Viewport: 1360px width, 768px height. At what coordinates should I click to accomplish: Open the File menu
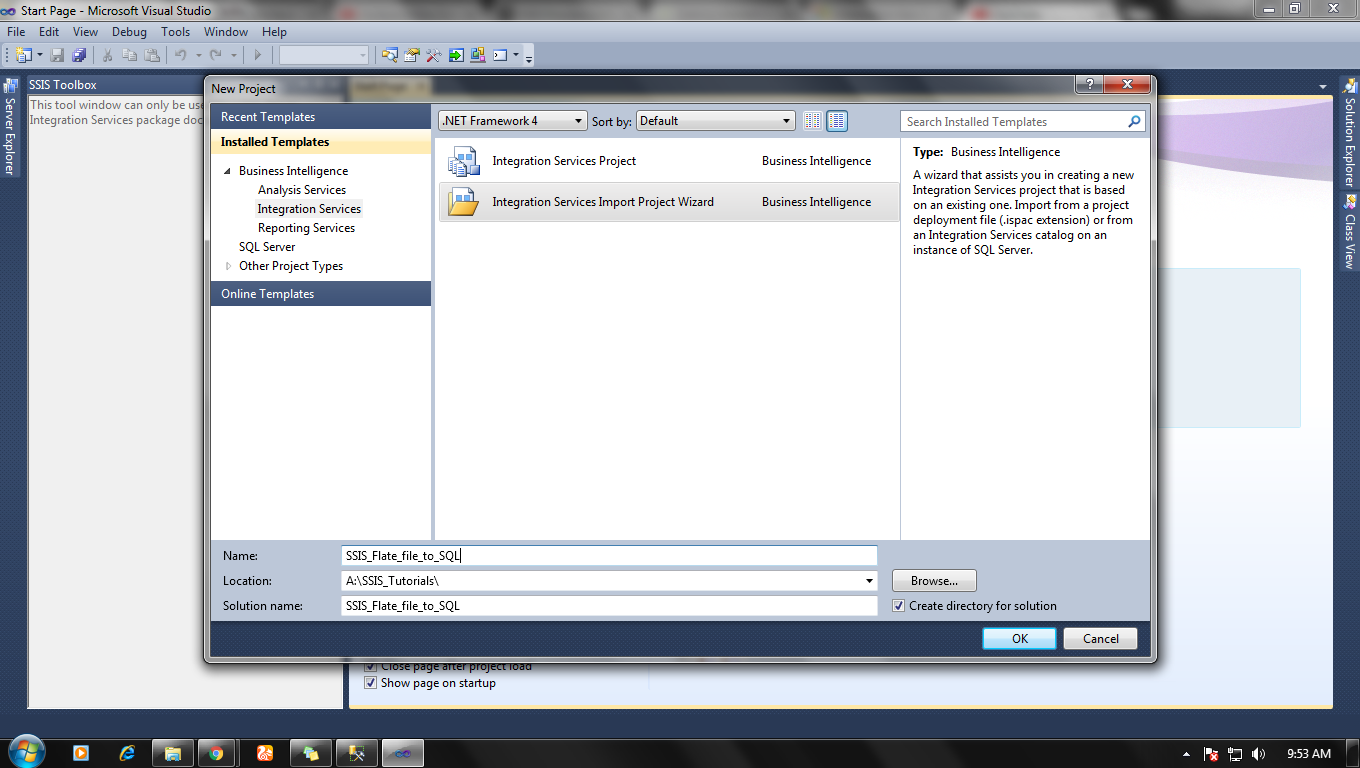point(16,32)
